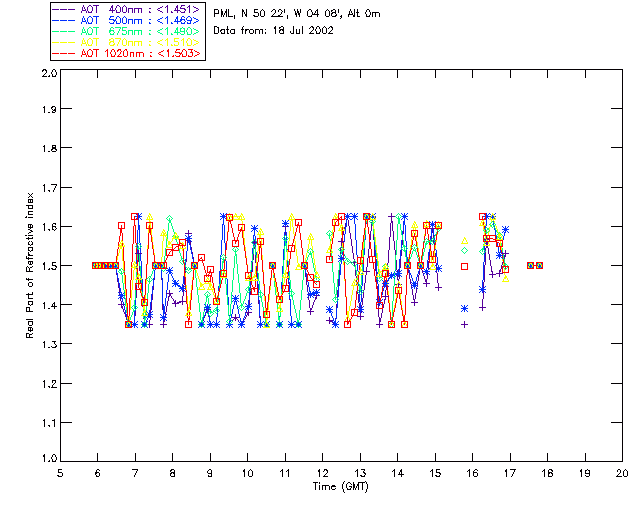The height and width of the screenshot is (512, 640).
Task: Click the 'Data from: 18 Jul 2002' text
Action: (x=273, y=31)
